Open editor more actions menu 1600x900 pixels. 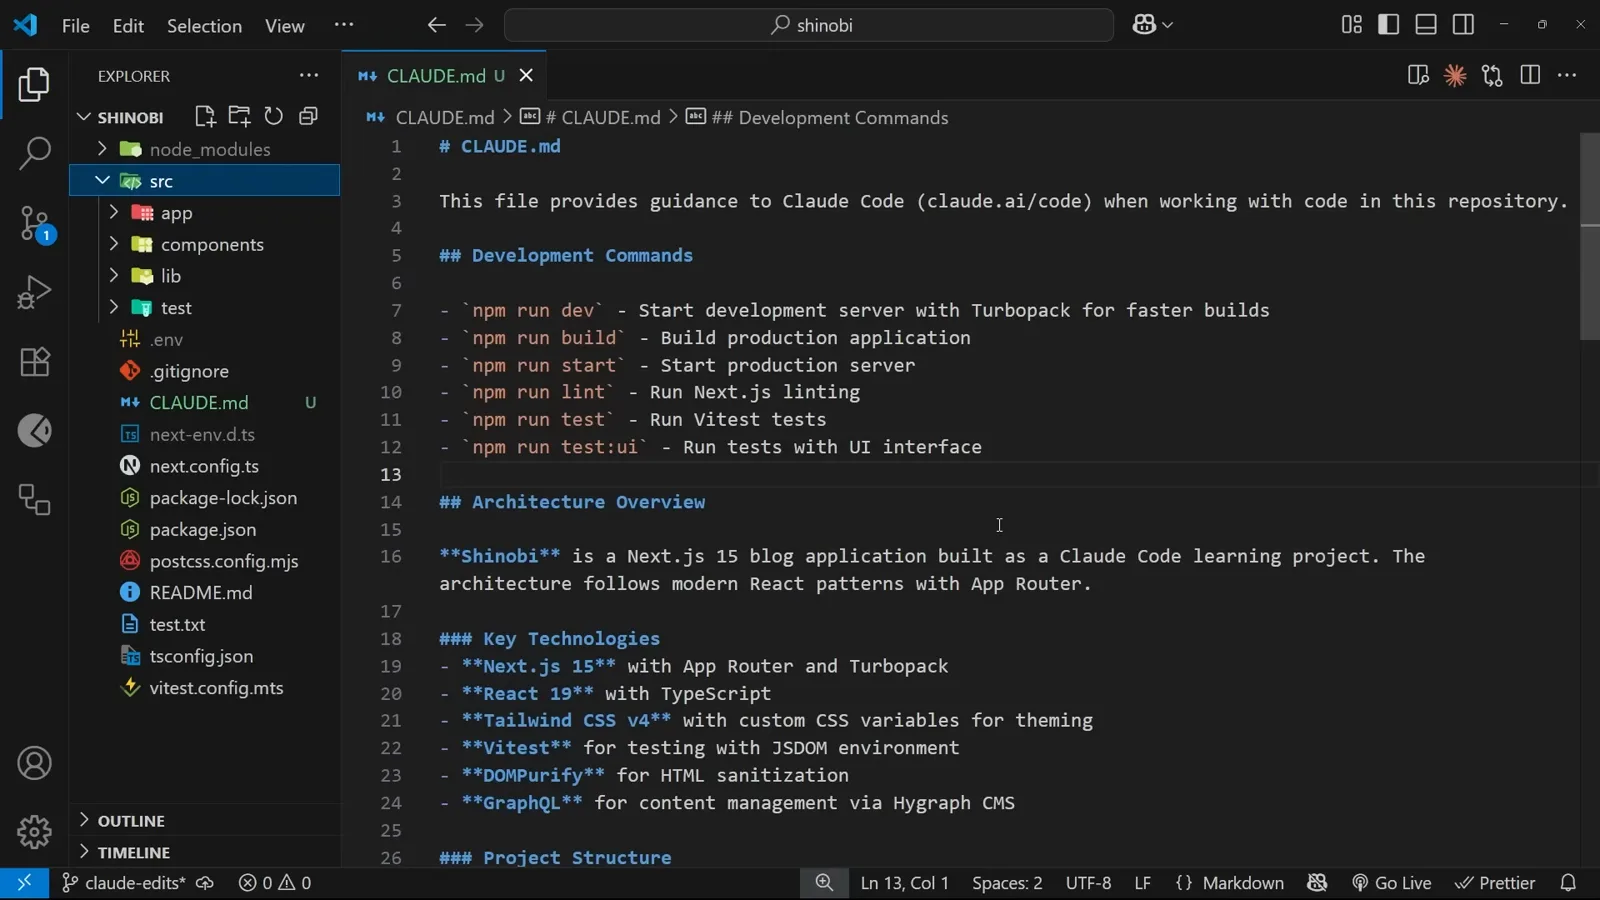1567,76
